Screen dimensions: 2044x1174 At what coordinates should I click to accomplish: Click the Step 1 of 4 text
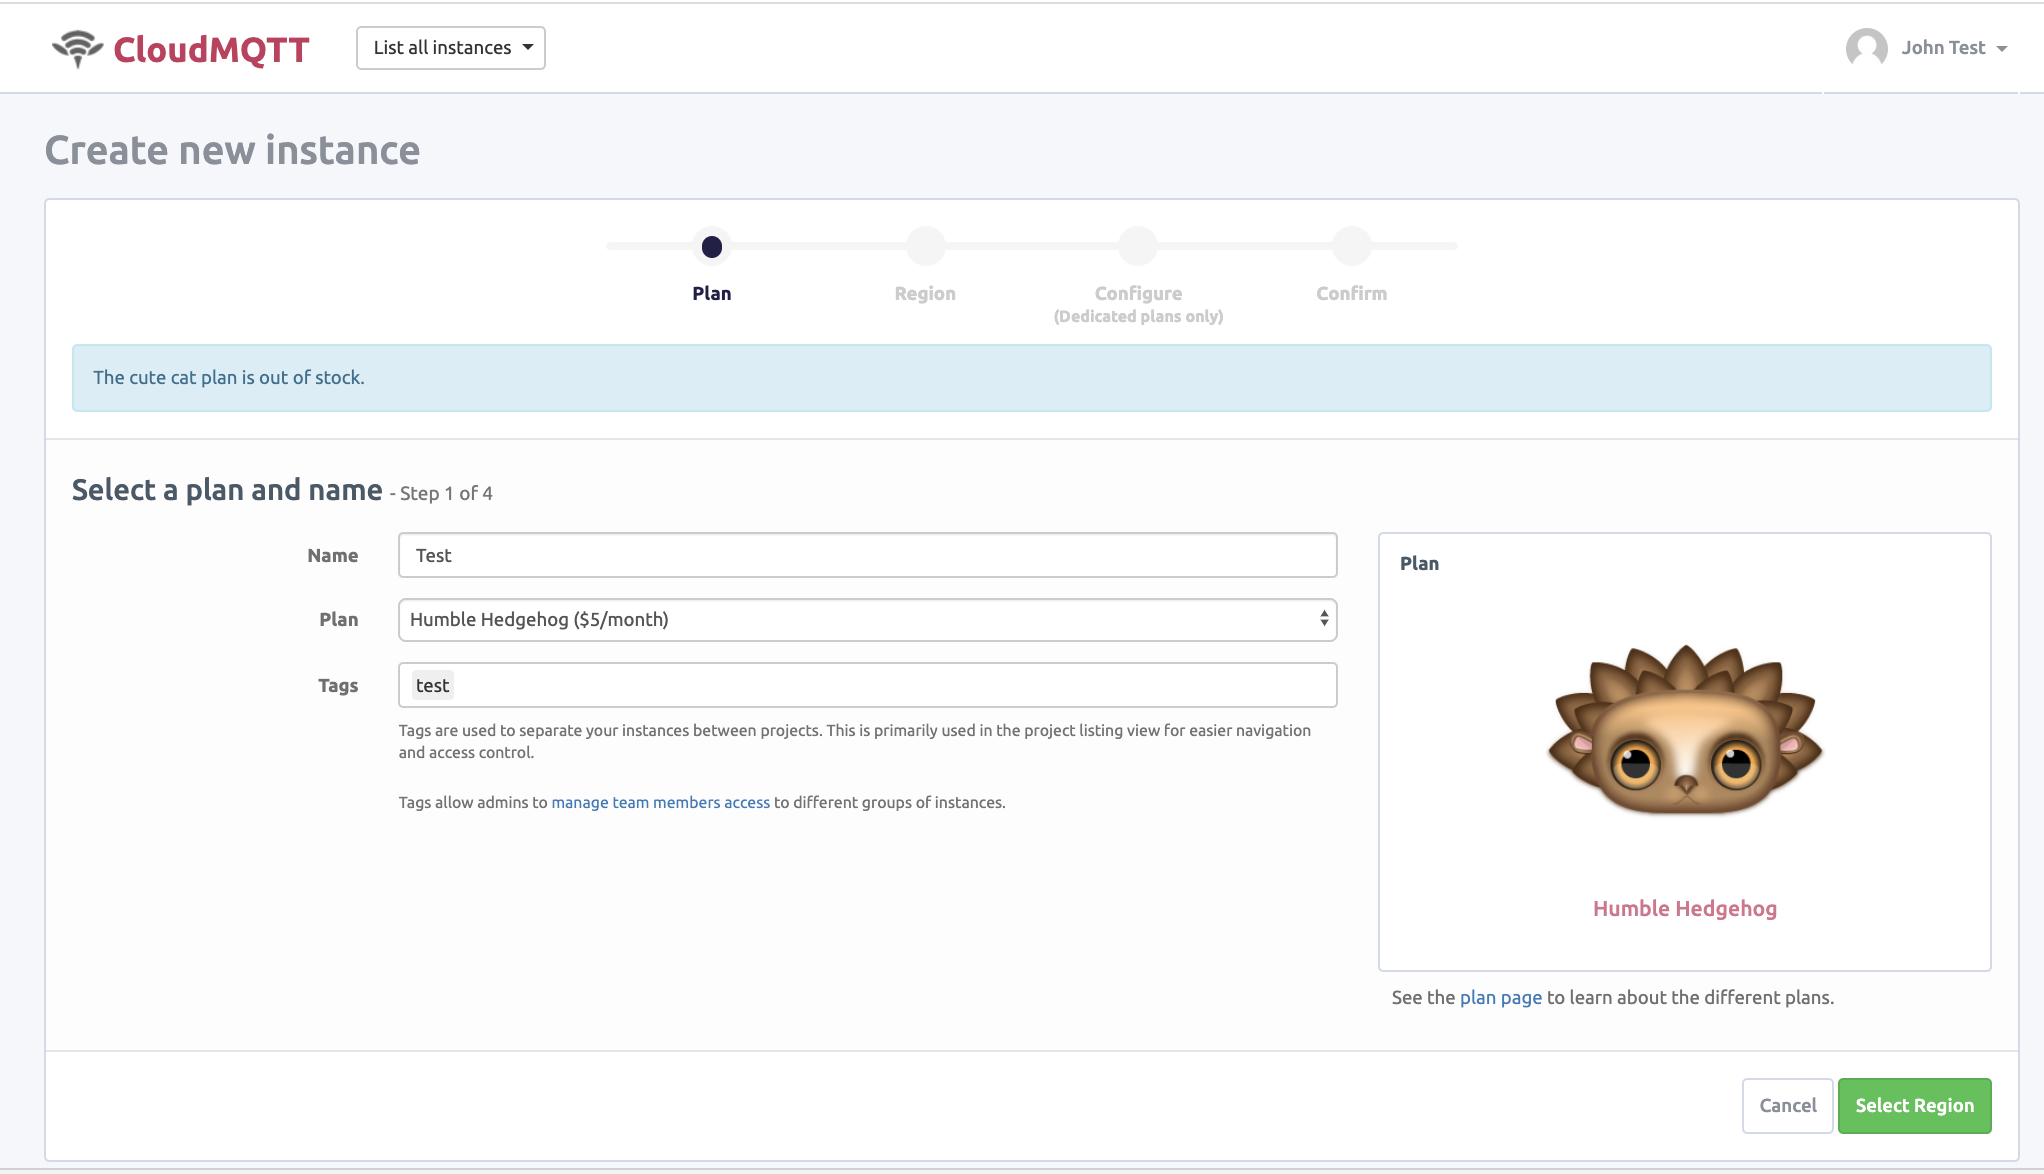(446, 493)
